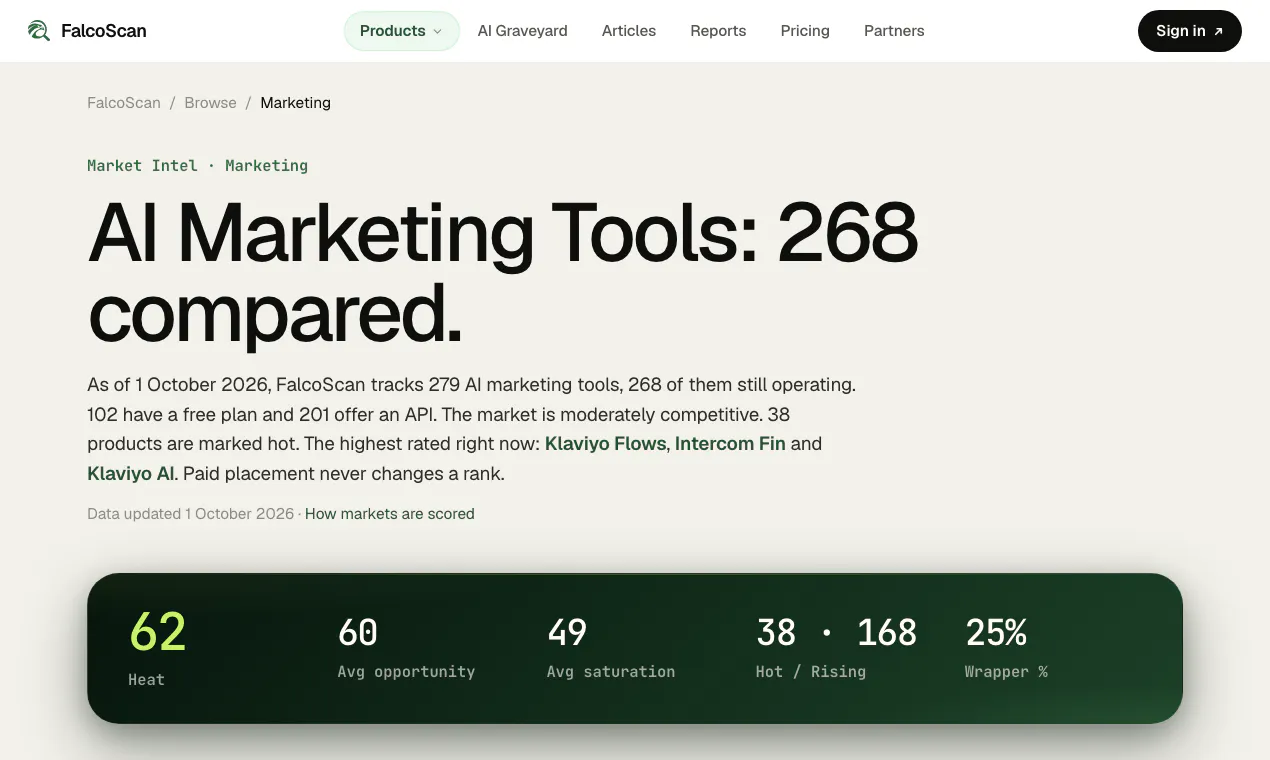The width and height of the screenshot is (1270, 760).
Task: Click the Data updated 1 October 2026 text
Action: pyautogui.click(x=190, y=514)
